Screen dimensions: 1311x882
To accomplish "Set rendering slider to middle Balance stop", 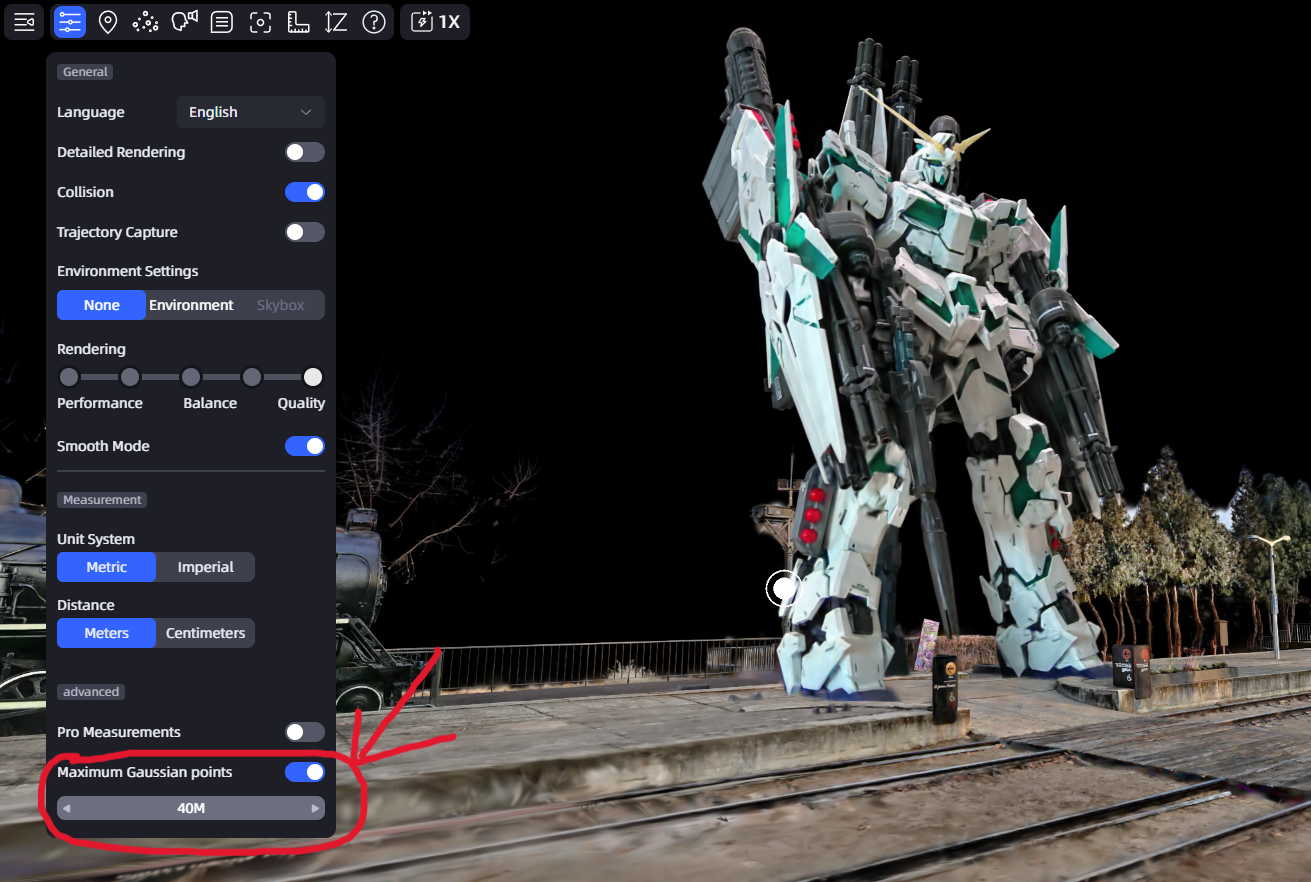I will (x=191, y=377).
